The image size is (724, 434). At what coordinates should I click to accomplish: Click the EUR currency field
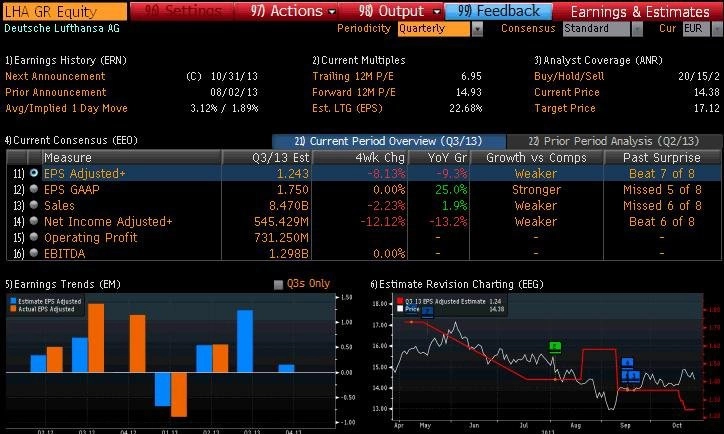coord(696,29)
